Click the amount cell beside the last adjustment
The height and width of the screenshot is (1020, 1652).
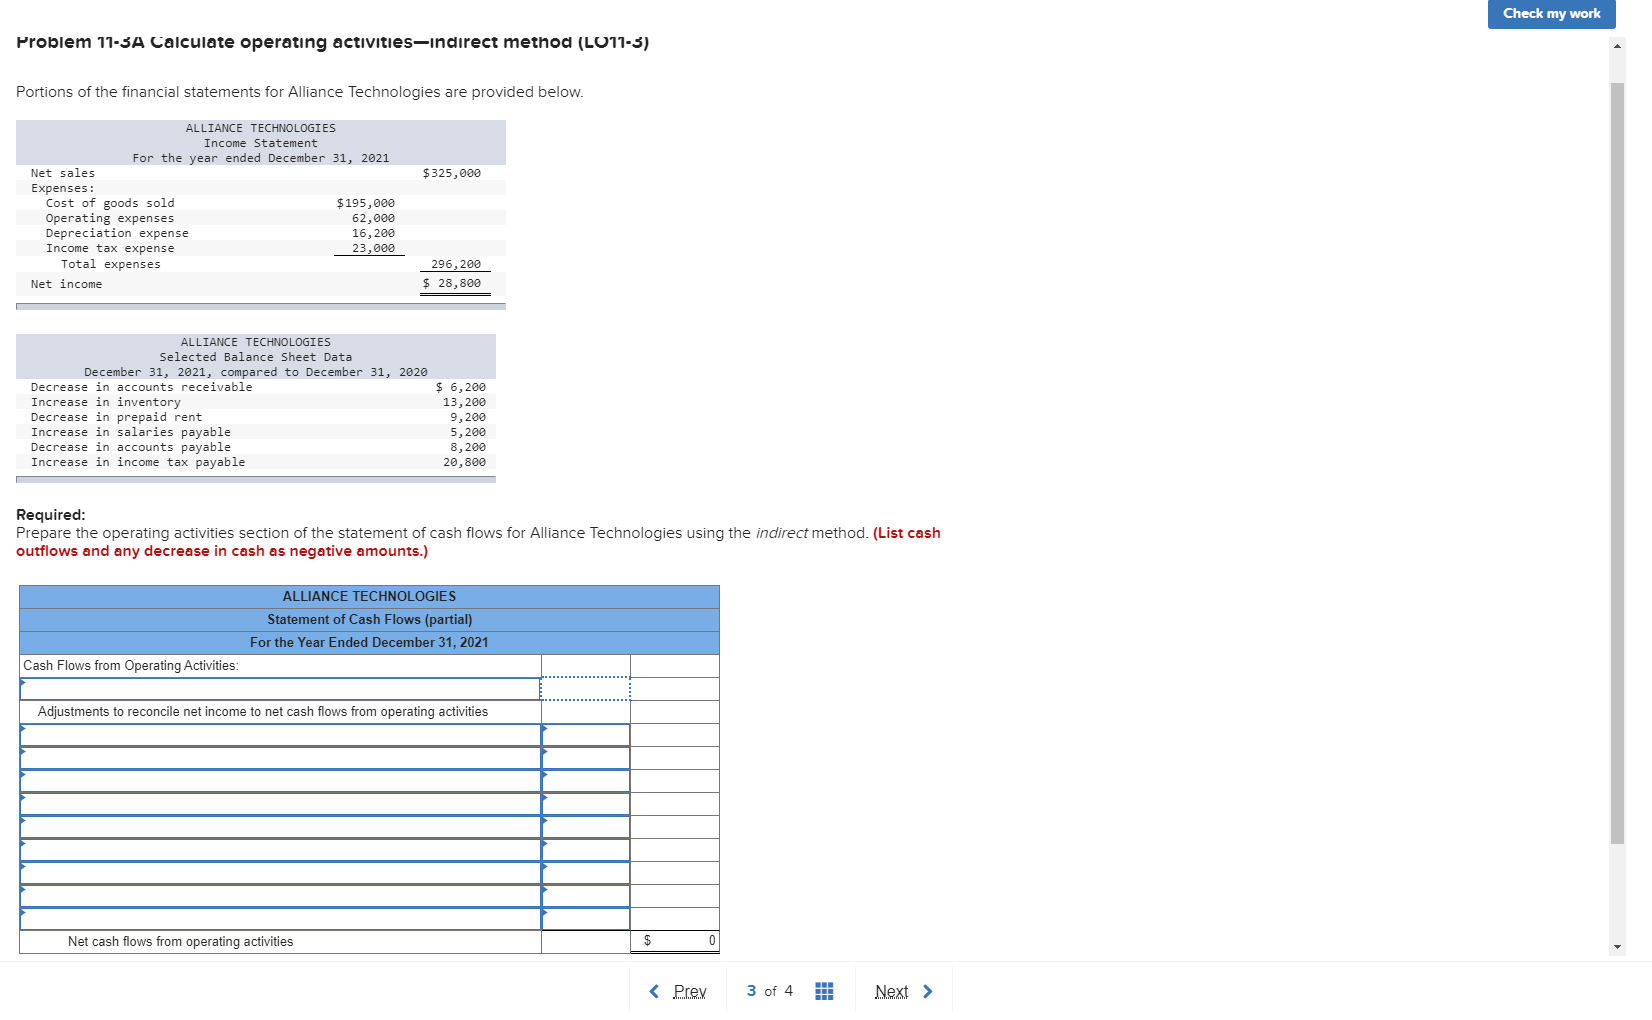pos(585,918)
